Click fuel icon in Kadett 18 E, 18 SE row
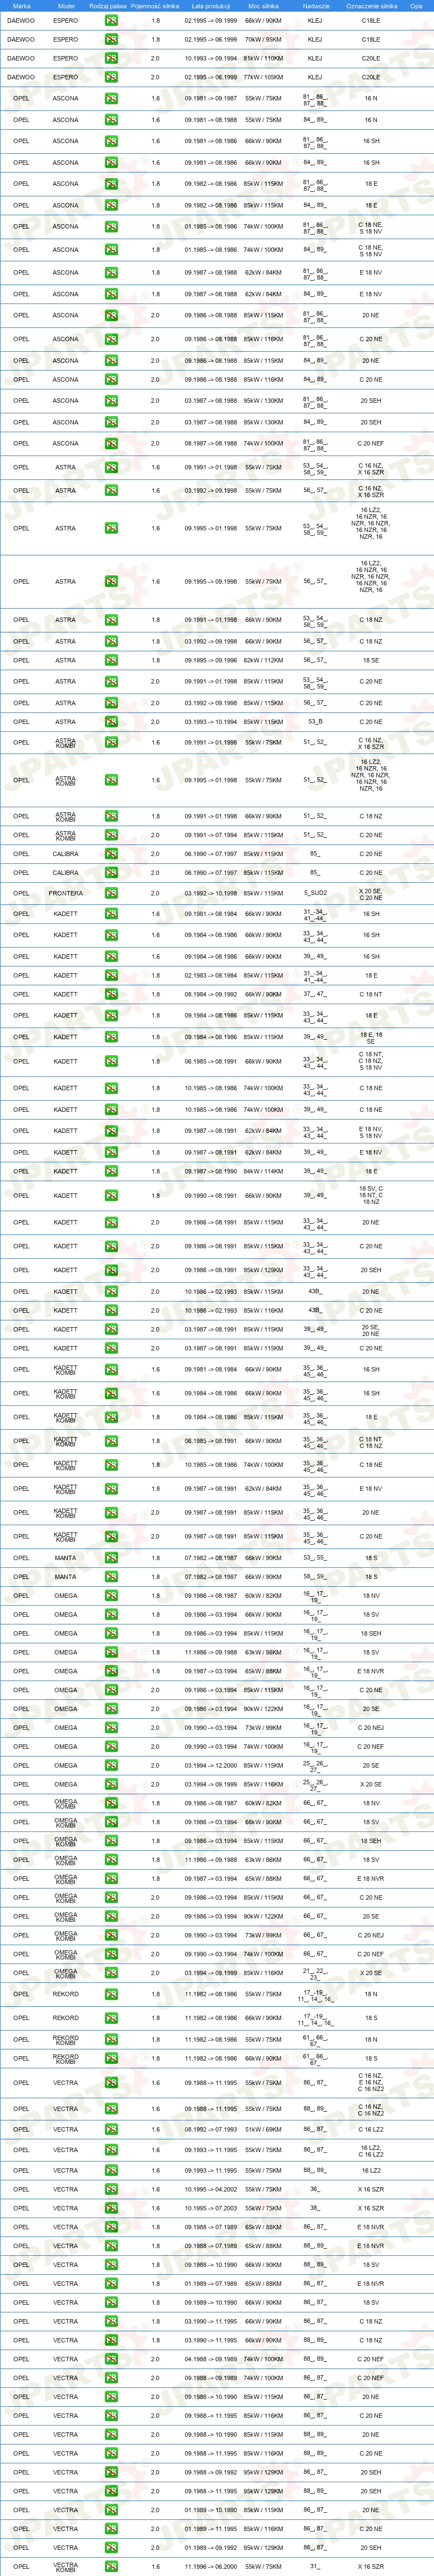The image size is (434, 2576). [x=111, y=1037]
